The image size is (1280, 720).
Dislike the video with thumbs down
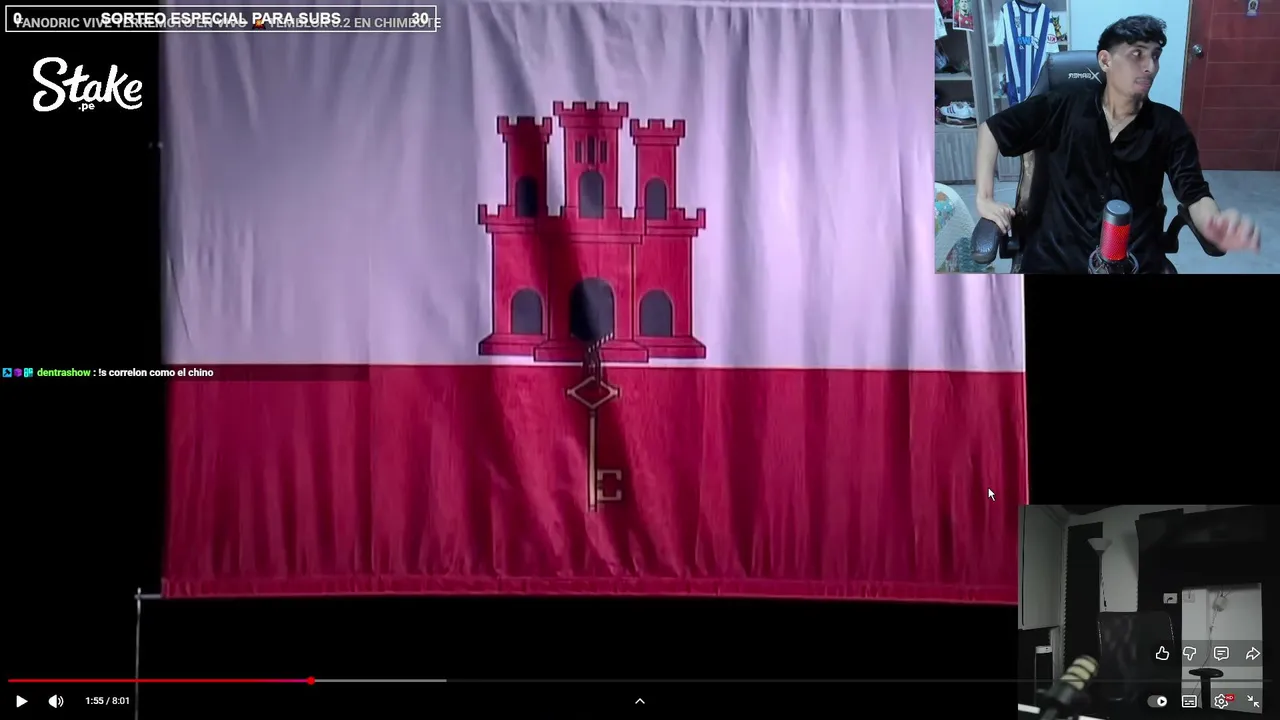(1190, 653)
